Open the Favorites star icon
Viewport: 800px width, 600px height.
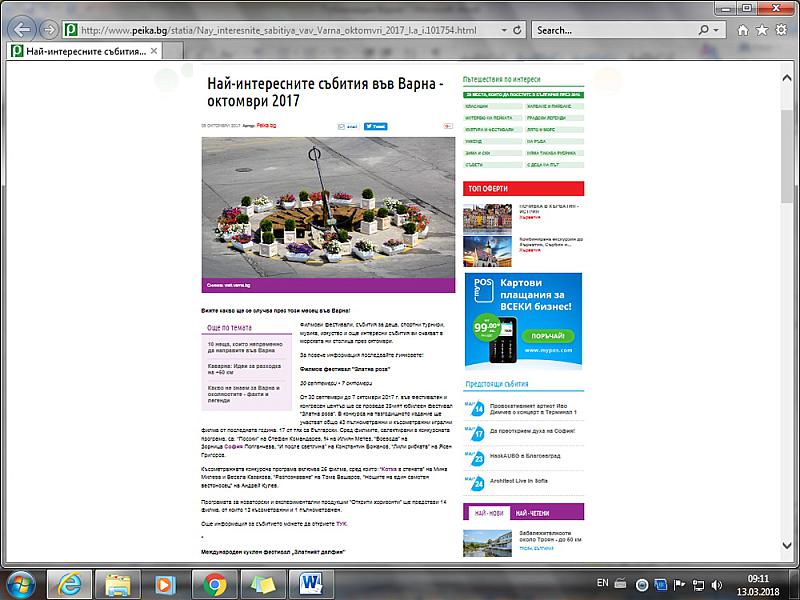click(761, 30)
